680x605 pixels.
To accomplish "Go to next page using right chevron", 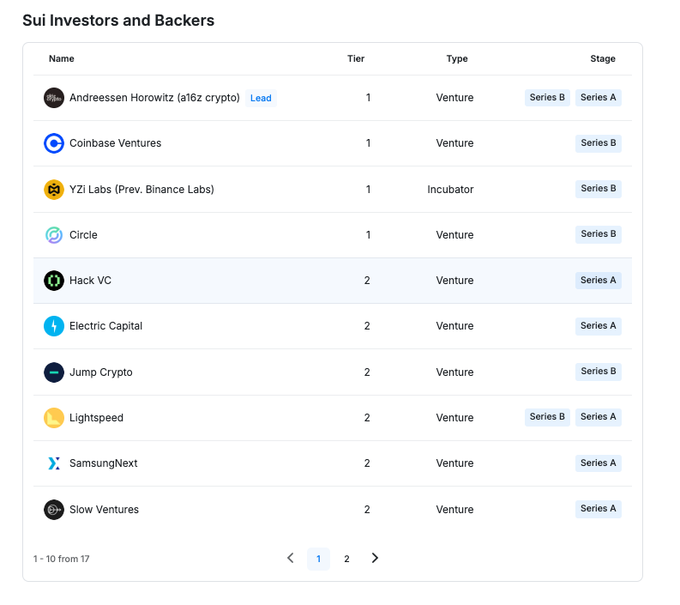I will tap(375, 558).
